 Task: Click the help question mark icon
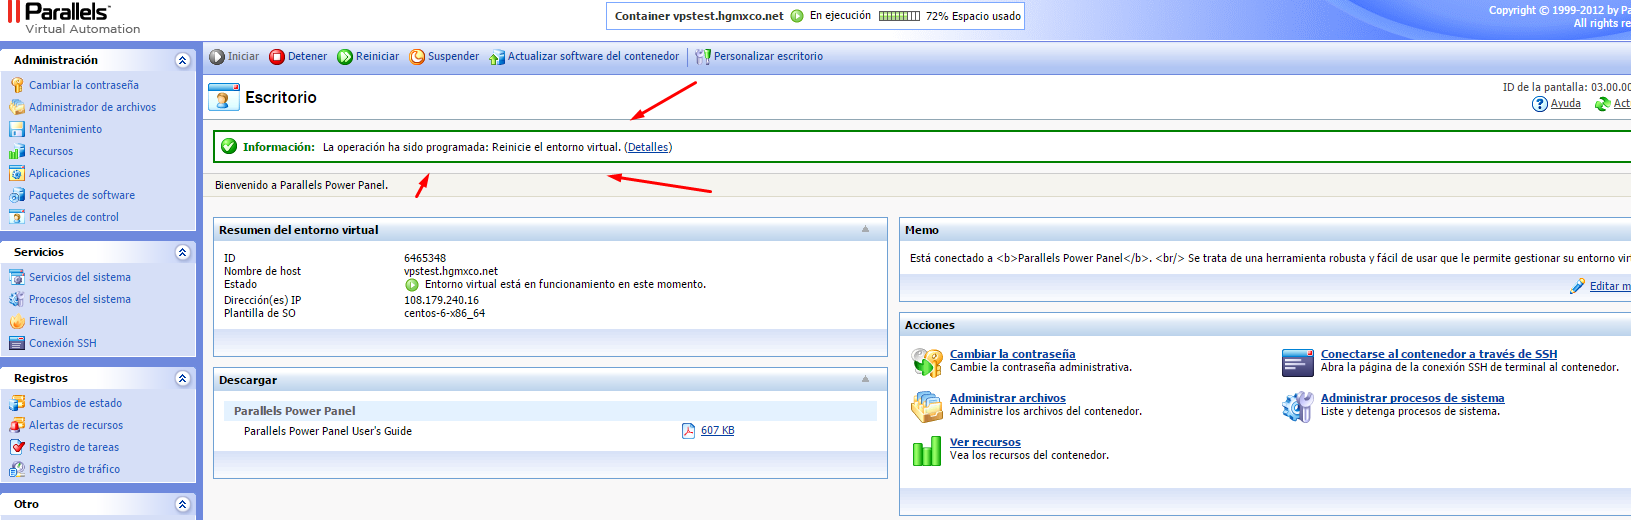tap(1540, 104)
